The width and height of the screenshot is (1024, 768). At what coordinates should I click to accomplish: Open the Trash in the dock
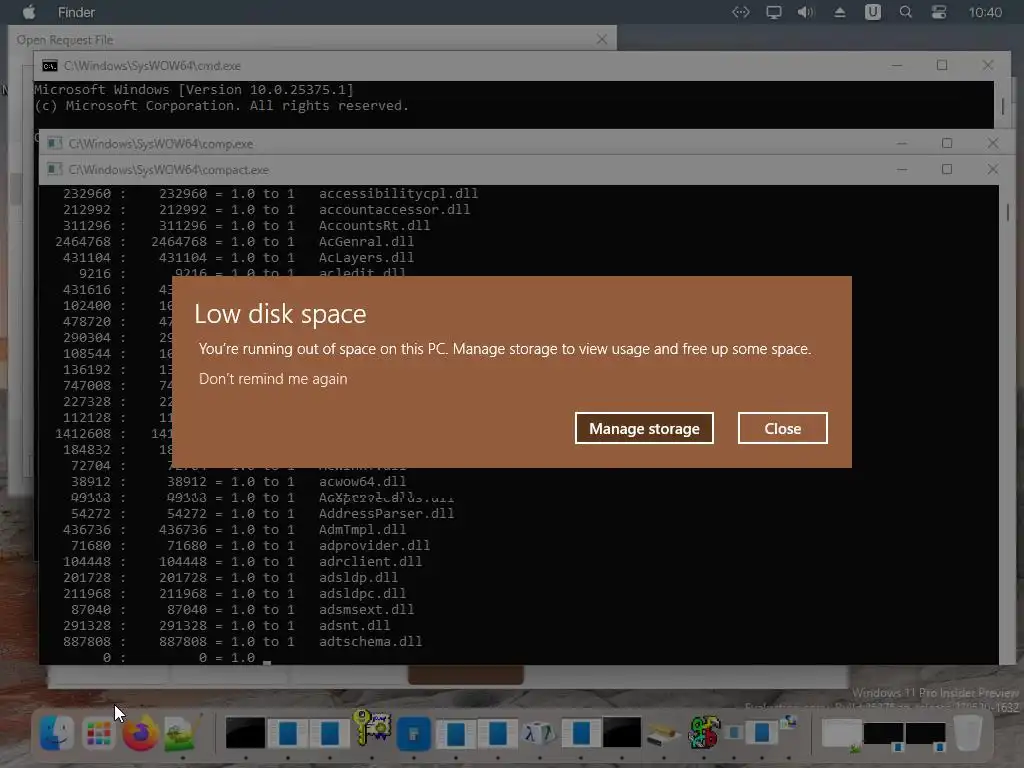pos(968,733)
